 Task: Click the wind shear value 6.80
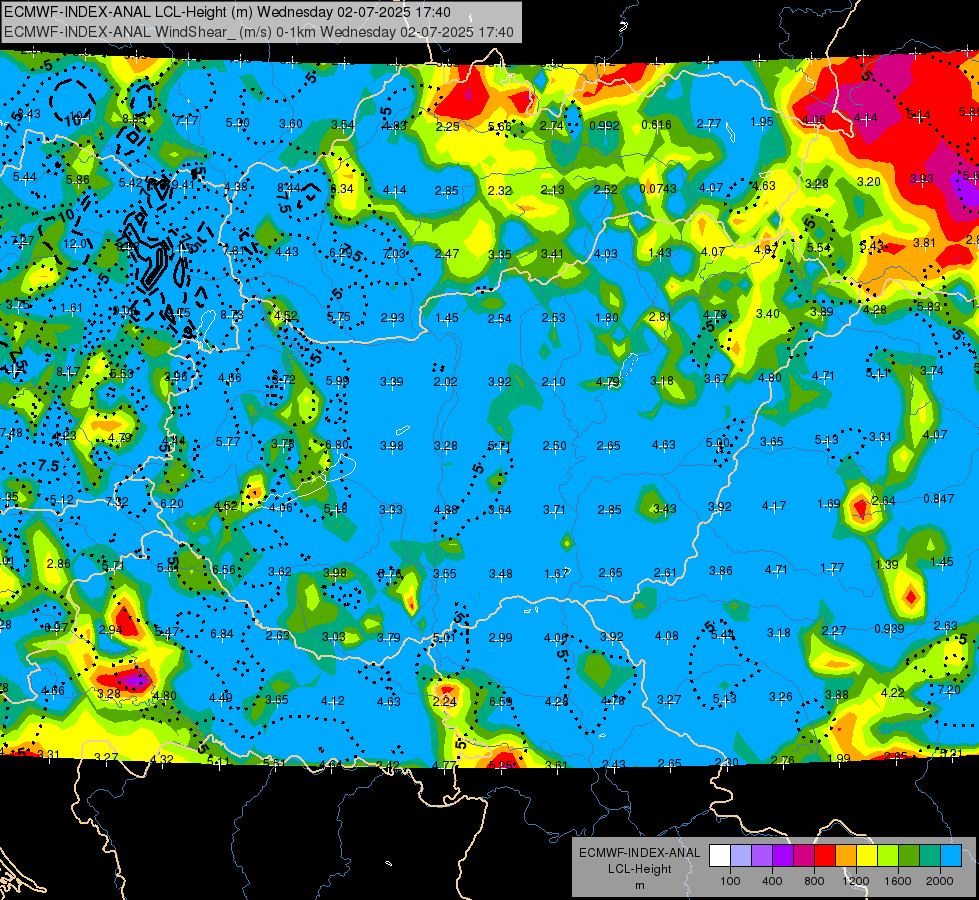pos(337,445)
